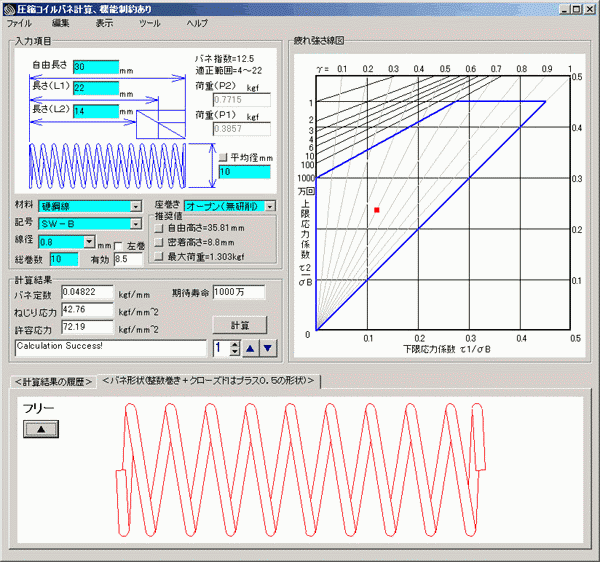The height and width of the screenshot is (562, 600).
Task: Toggle the 左巻 checkbox
Action: coord(118,245)
